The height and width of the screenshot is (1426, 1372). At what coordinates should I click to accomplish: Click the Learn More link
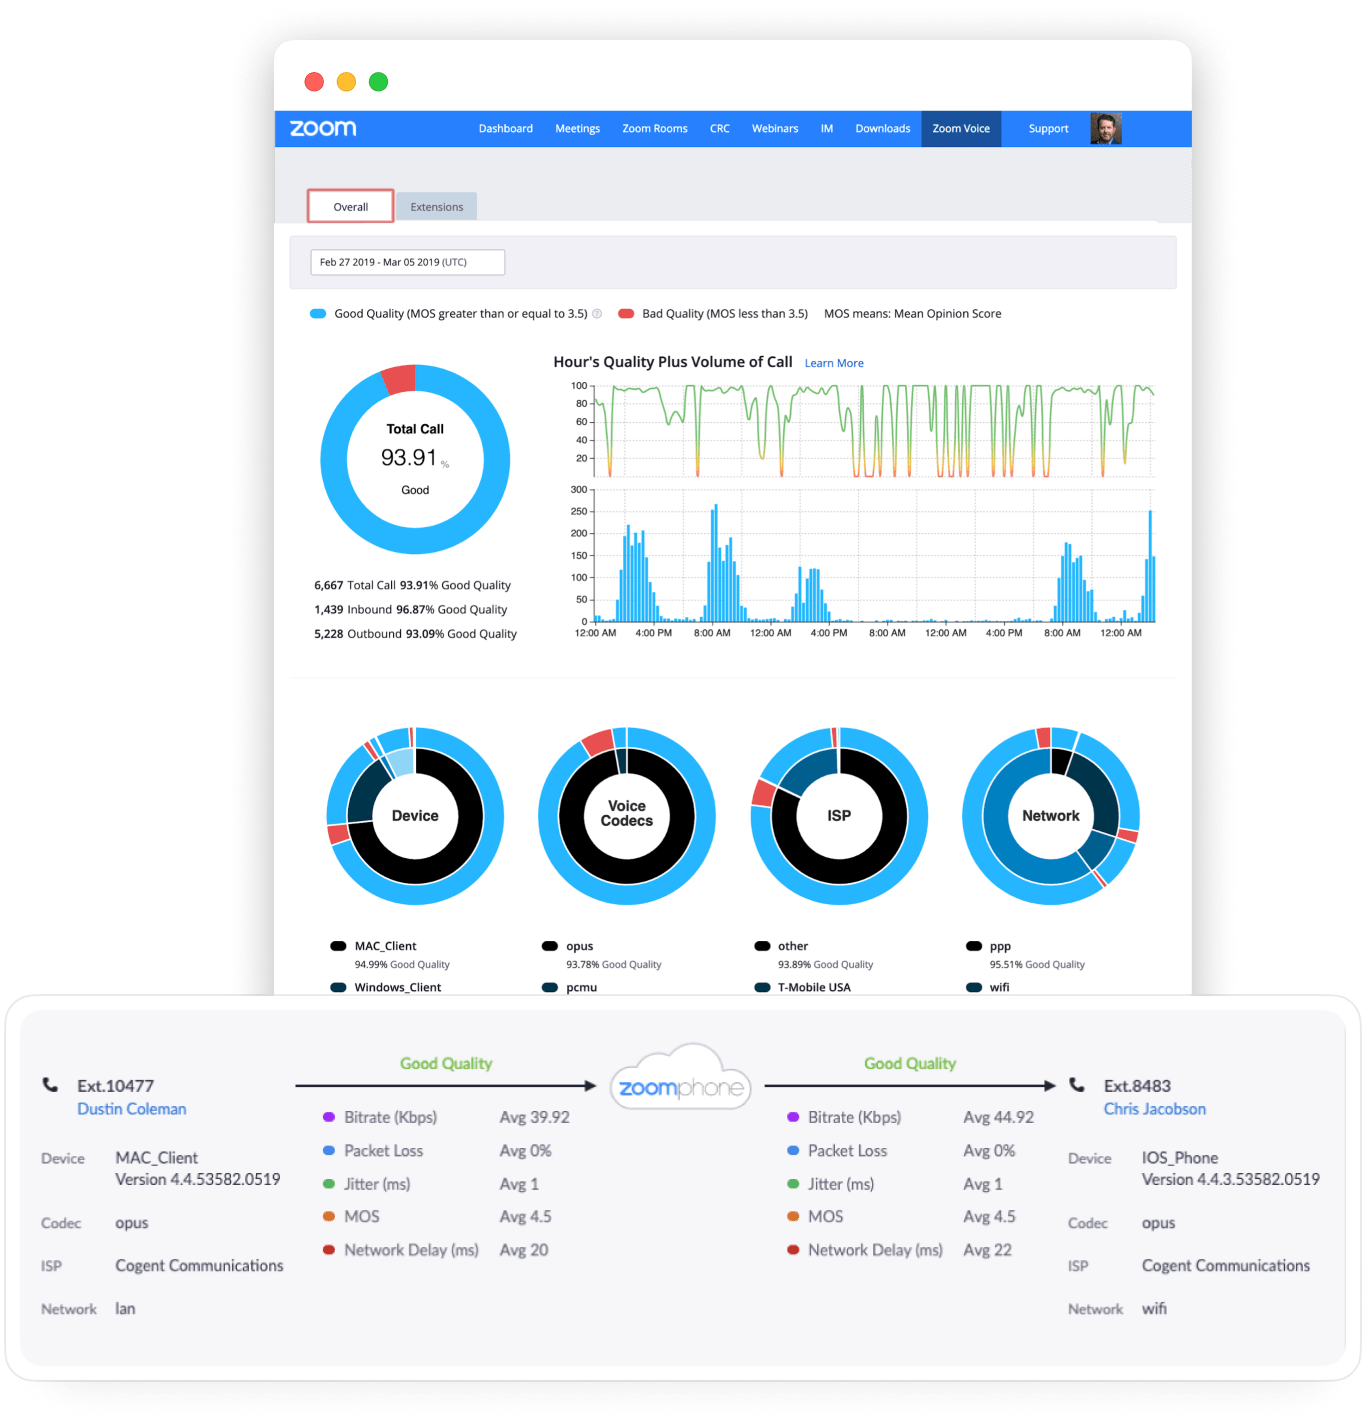(x=834, y=364)
